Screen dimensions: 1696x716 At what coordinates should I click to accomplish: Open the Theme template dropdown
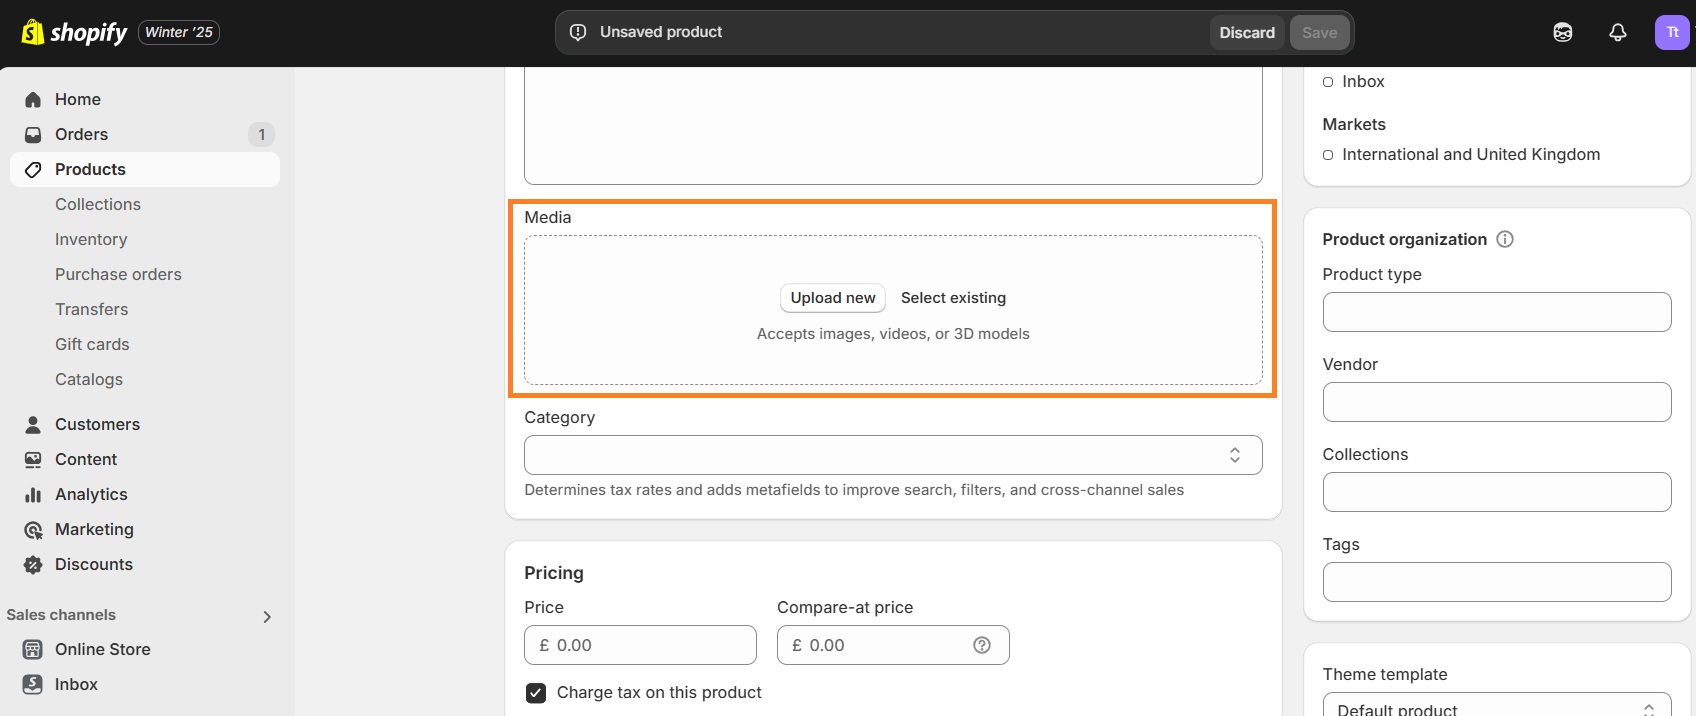point(1496,706)
